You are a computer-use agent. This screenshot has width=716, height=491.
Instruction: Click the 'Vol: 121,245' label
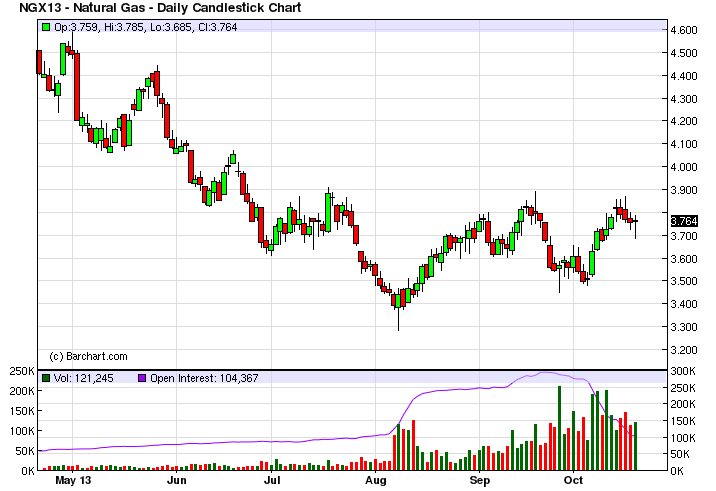(84, 378)
